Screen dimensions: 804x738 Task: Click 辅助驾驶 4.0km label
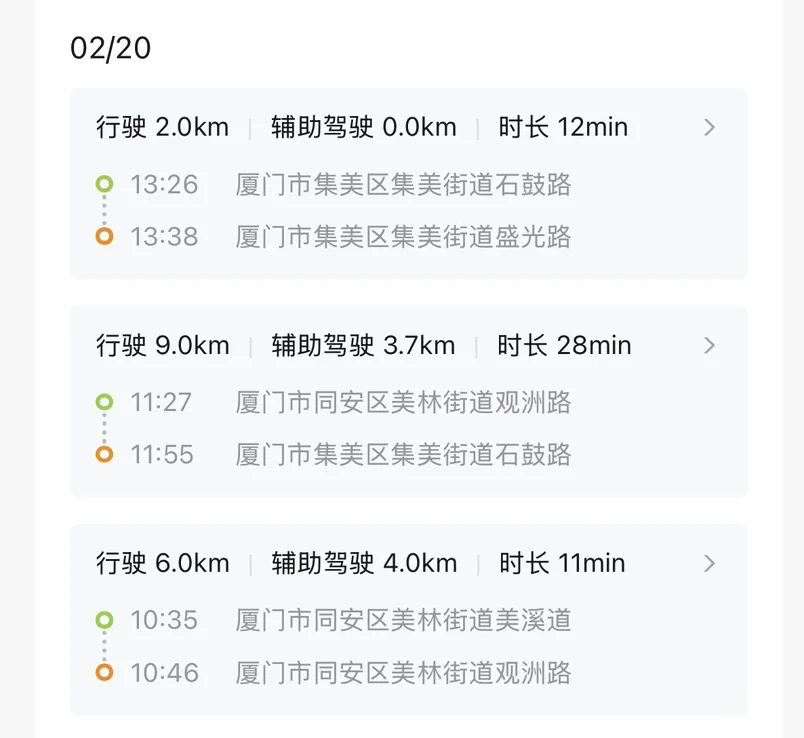coord(364,564)
